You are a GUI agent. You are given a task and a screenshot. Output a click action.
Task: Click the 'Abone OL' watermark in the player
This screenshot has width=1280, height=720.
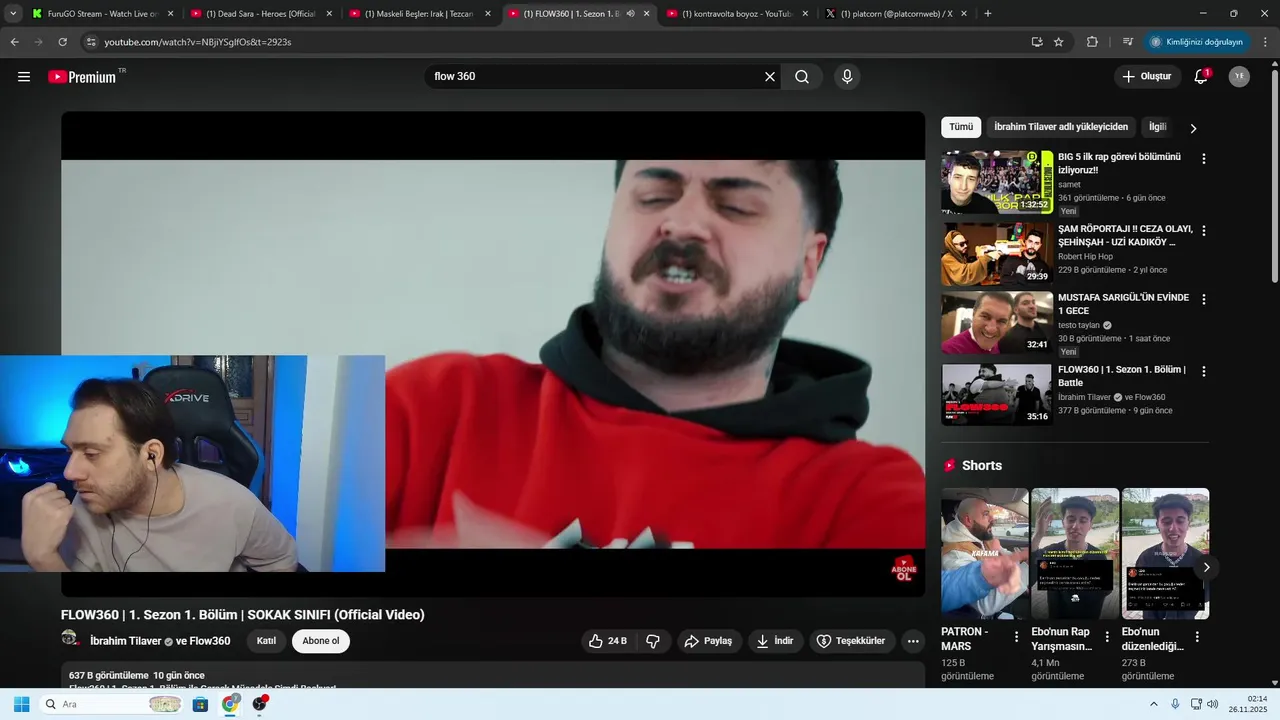904,569
